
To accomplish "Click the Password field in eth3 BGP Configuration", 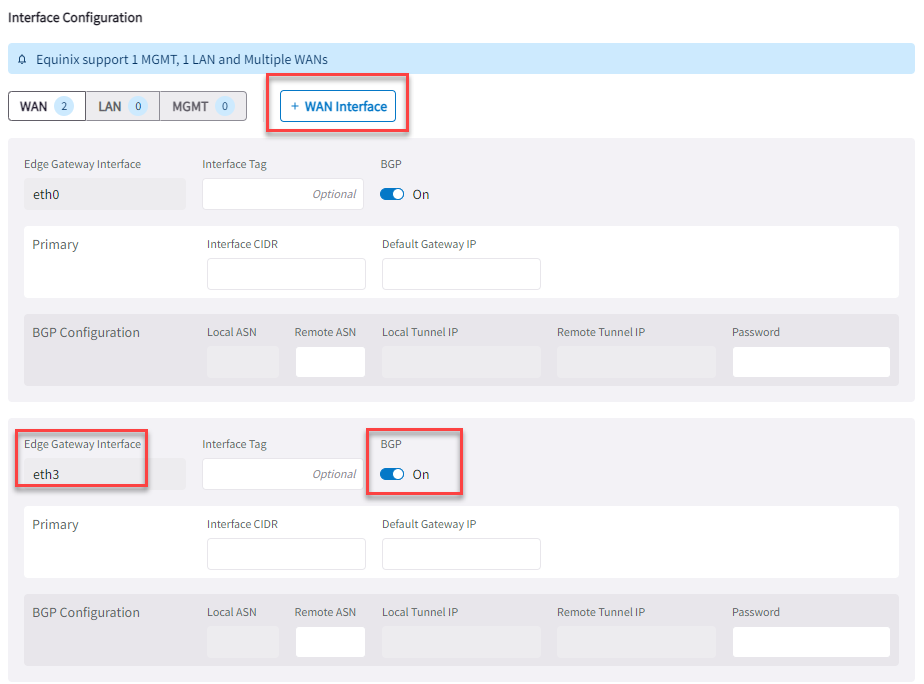I will coord(811,641).
